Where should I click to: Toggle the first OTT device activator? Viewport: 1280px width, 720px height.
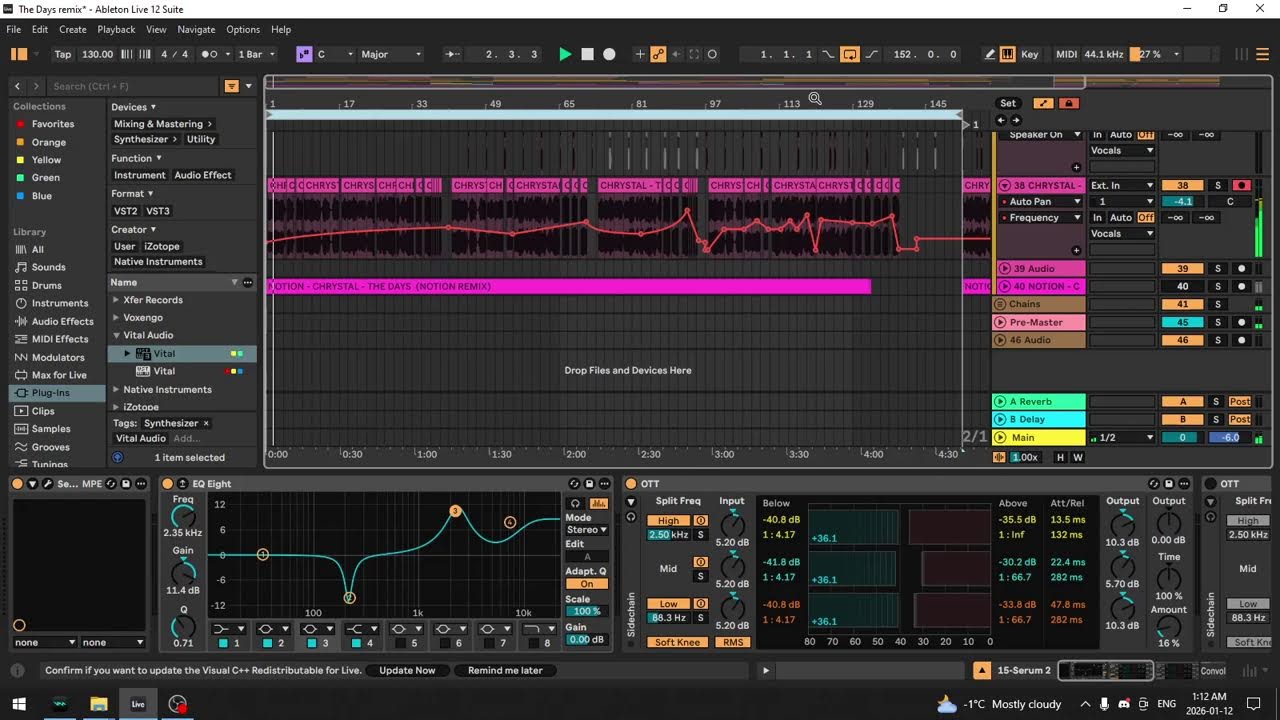coord(631,484)
